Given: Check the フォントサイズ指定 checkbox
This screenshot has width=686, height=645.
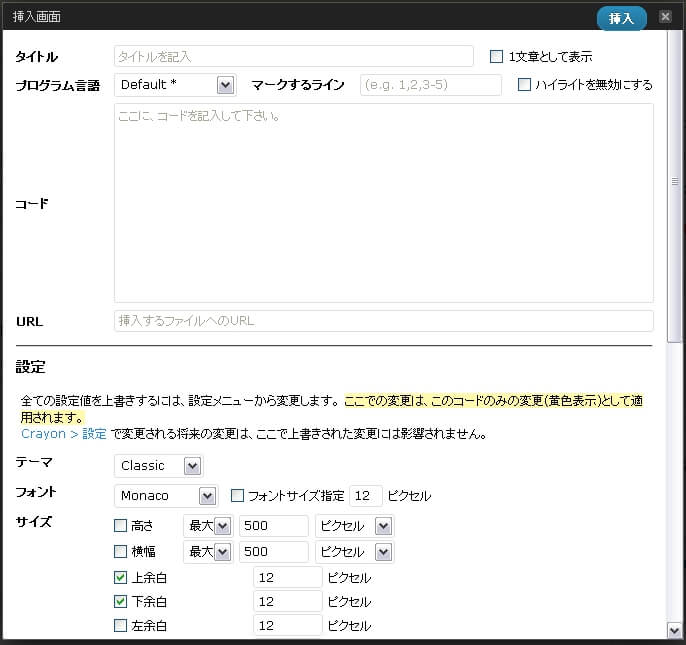Looking at the screenshot, I should (x=238, y=496).
